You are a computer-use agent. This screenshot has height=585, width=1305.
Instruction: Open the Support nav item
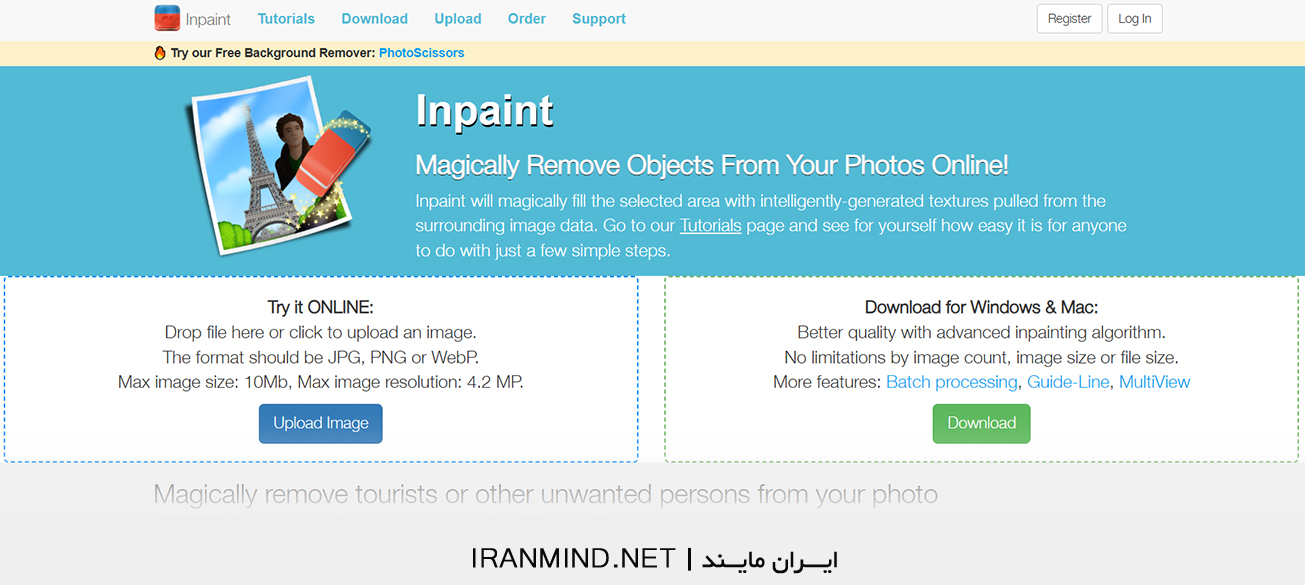point(599,19)
